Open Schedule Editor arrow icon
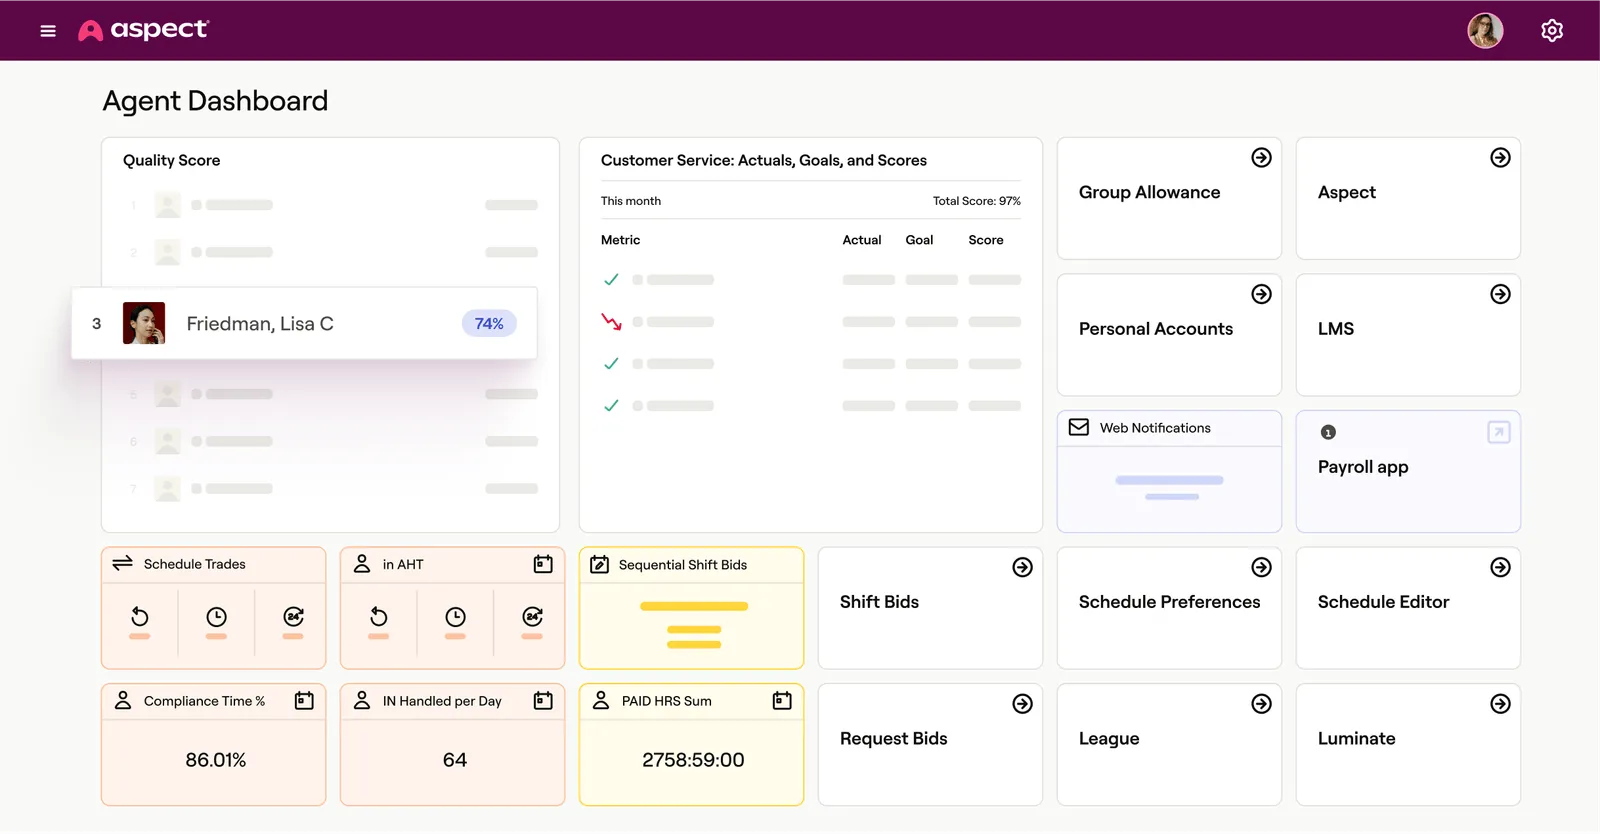1600x834 pixels. (x=1501, y=567)
